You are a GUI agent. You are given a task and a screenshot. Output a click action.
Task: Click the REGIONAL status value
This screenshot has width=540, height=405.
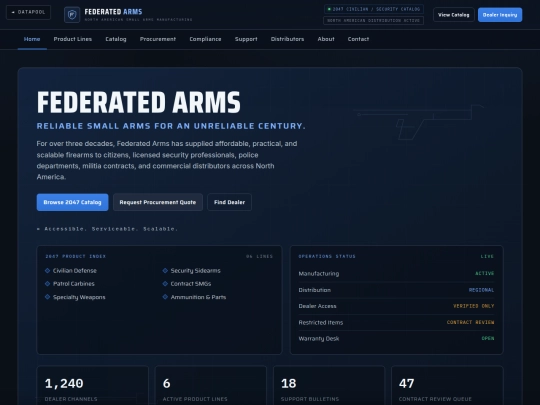481,290
